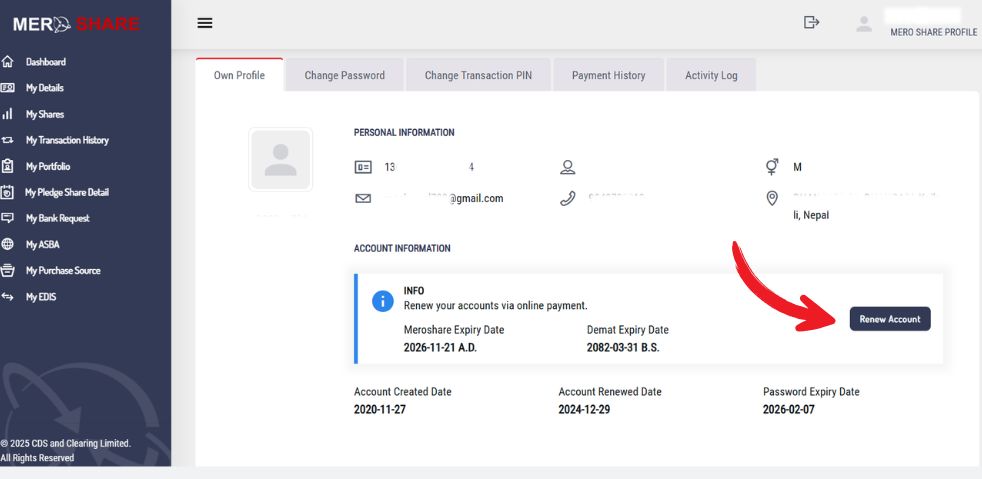Open the Dashboard home icon
This screenshot has width=982, height=479.
point(8,61)
